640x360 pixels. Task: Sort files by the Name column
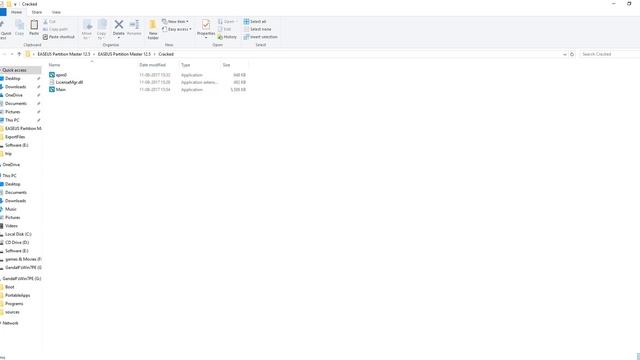tap(54, 65)
